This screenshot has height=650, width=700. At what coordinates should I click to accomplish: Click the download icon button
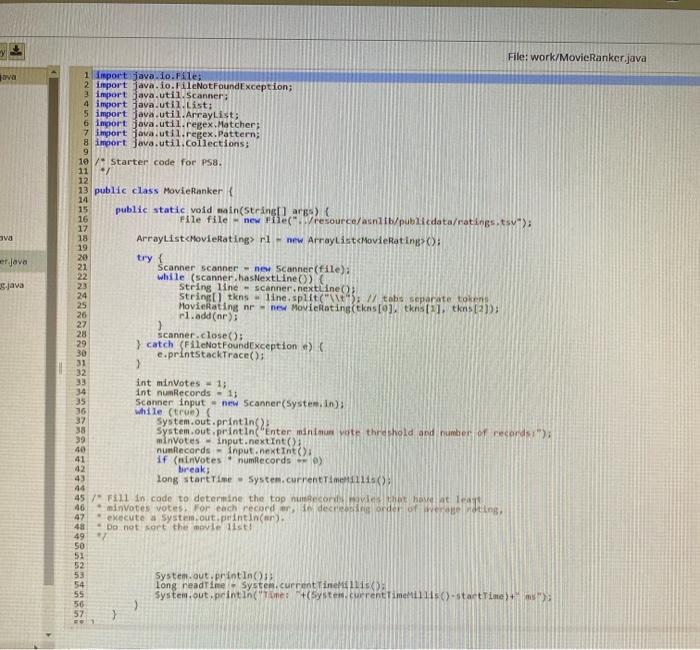pos(17,51)
